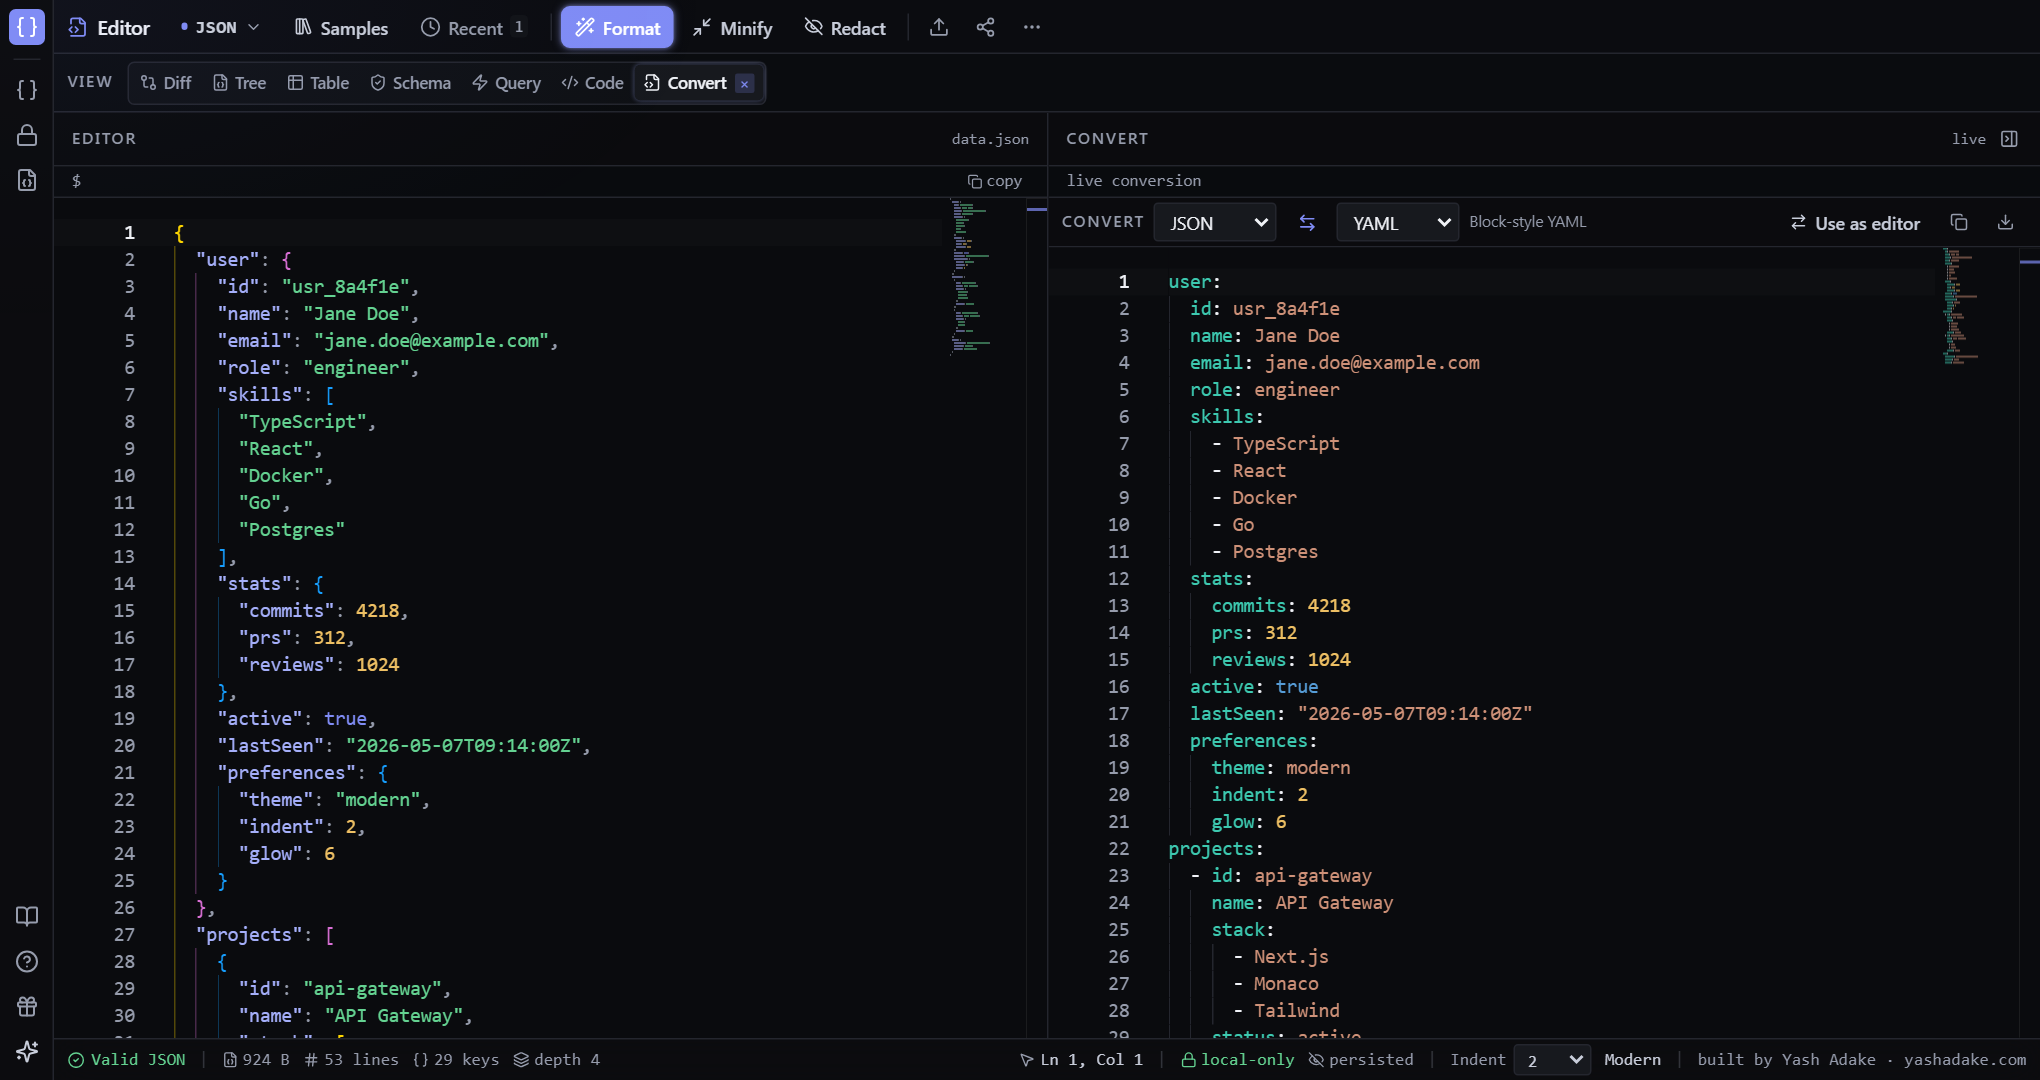The height and width of the screenshot is (1080, 2040).
Task: Open the help question mark icon
Action: (x=27, y=961)
